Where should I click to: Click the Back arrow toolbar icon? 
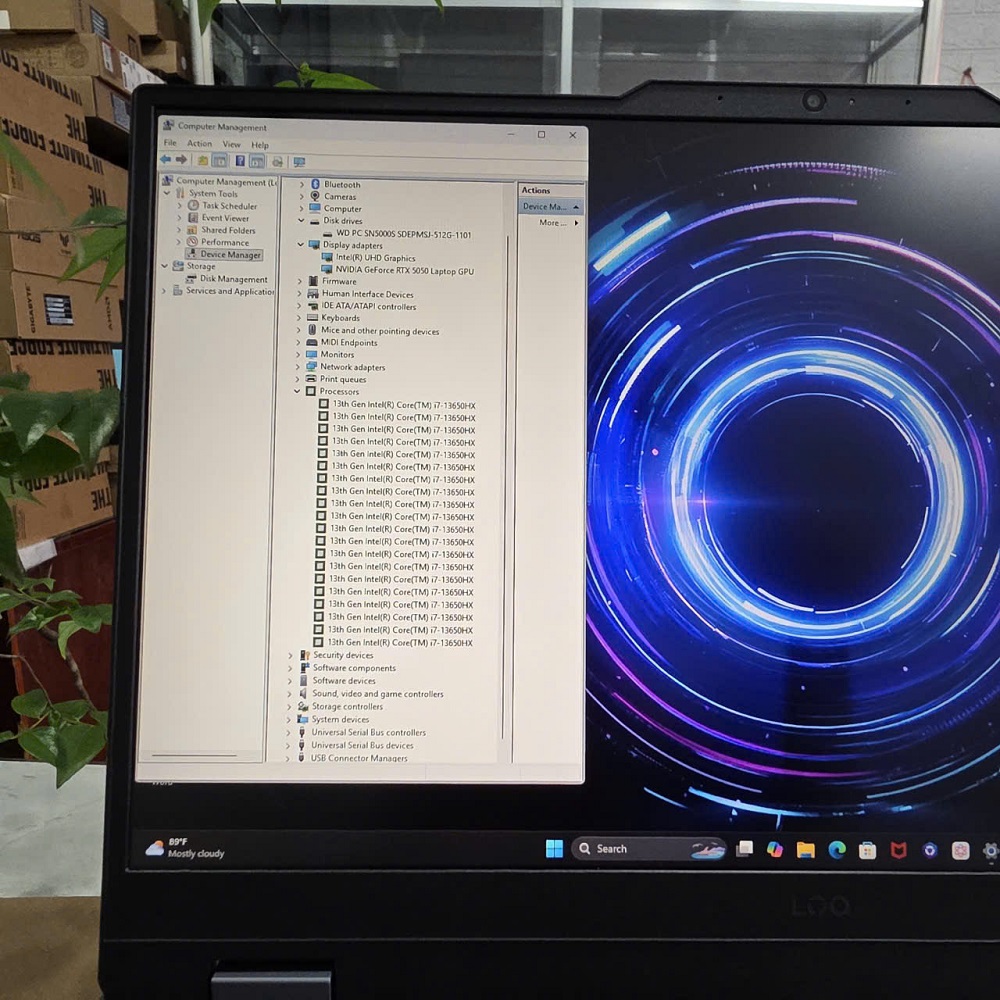pos(166,159)
